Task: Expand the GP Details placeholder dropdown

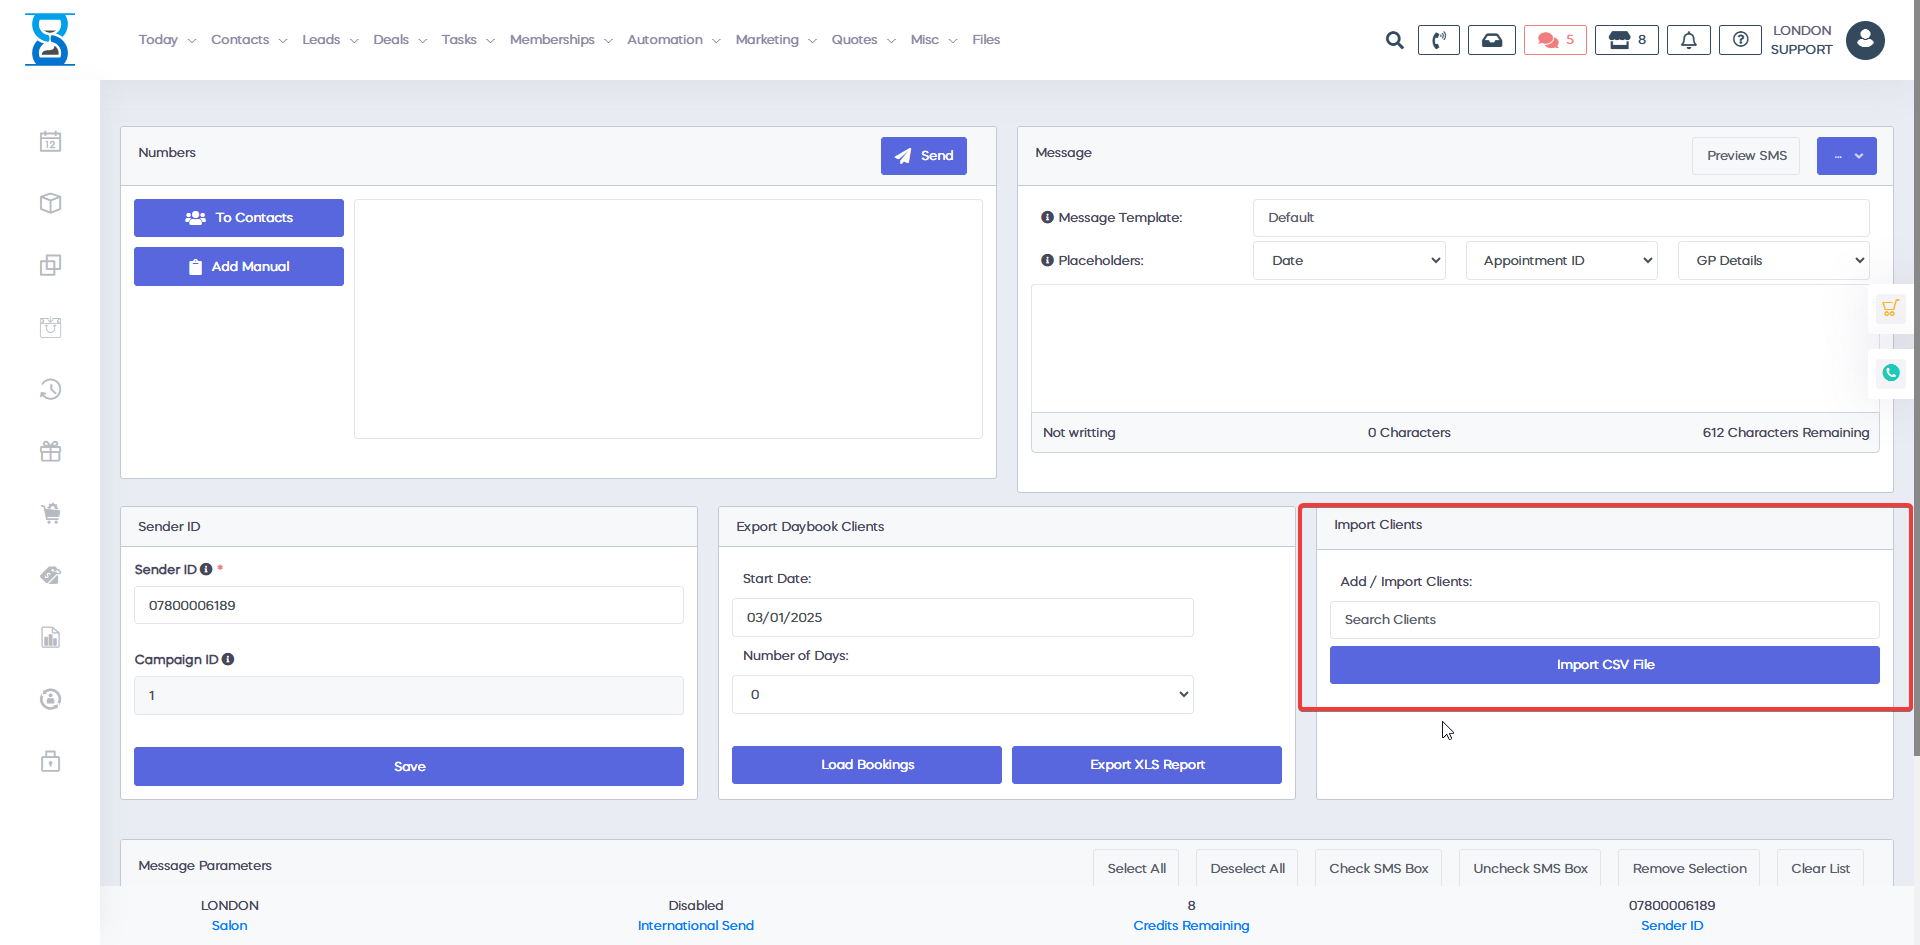Action: [1773, 261]
